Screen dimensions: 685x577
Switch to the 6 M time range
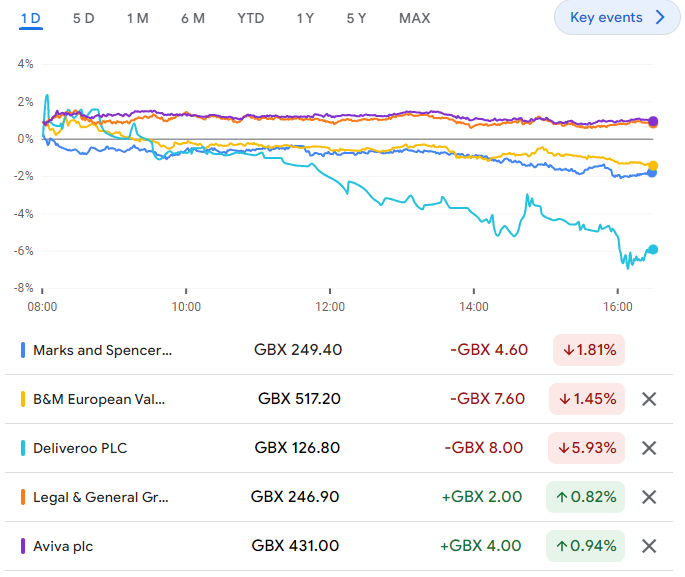(193, 18)
